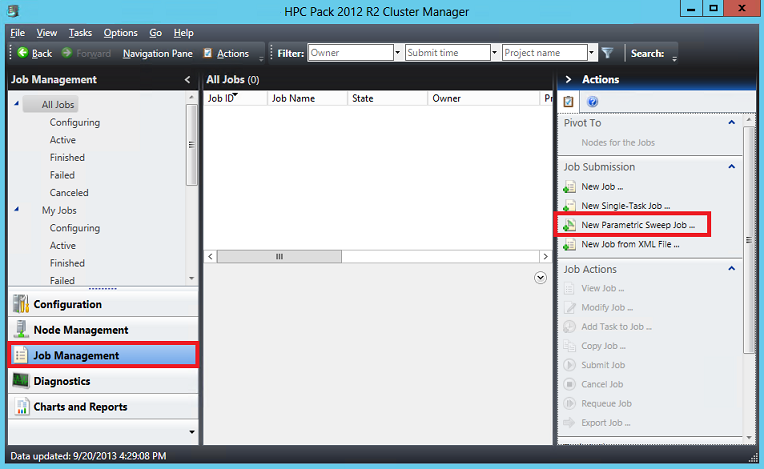This screenshot has width=764, height=469.
Task: Click into the Owner filter field
Action: click(351, 53)
